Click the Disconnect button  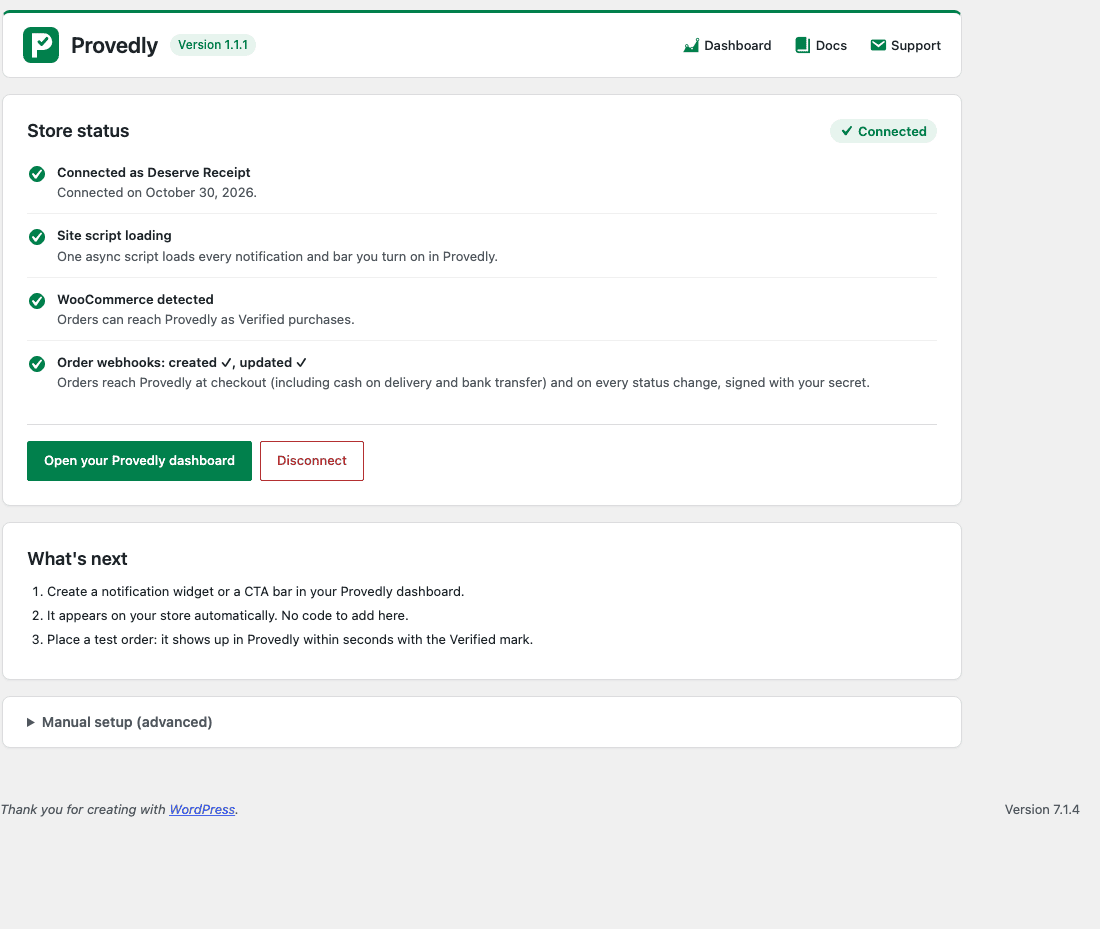[311, 461]
